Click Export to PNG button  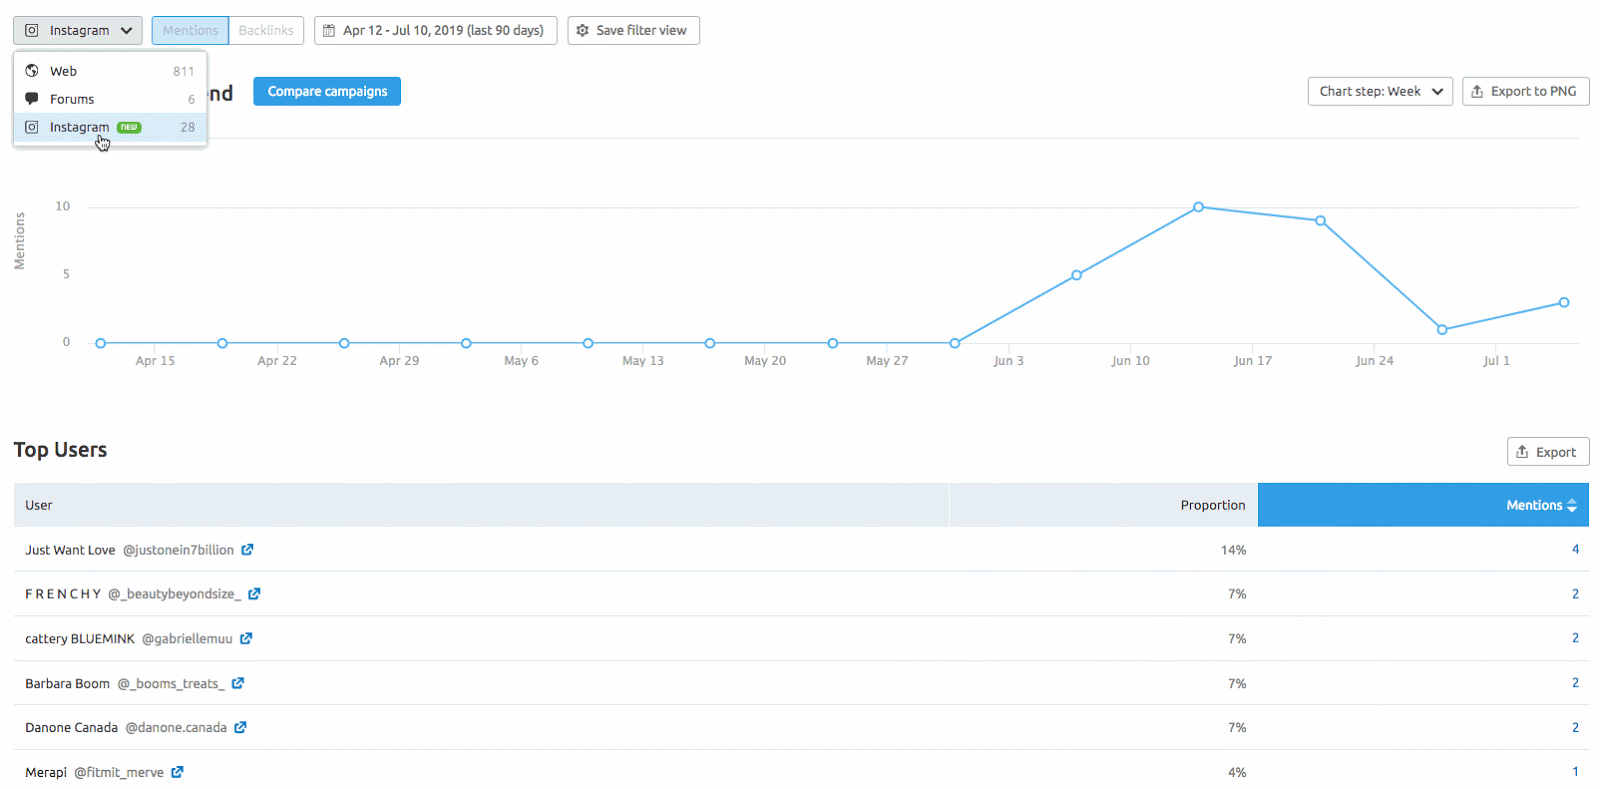1525,91
